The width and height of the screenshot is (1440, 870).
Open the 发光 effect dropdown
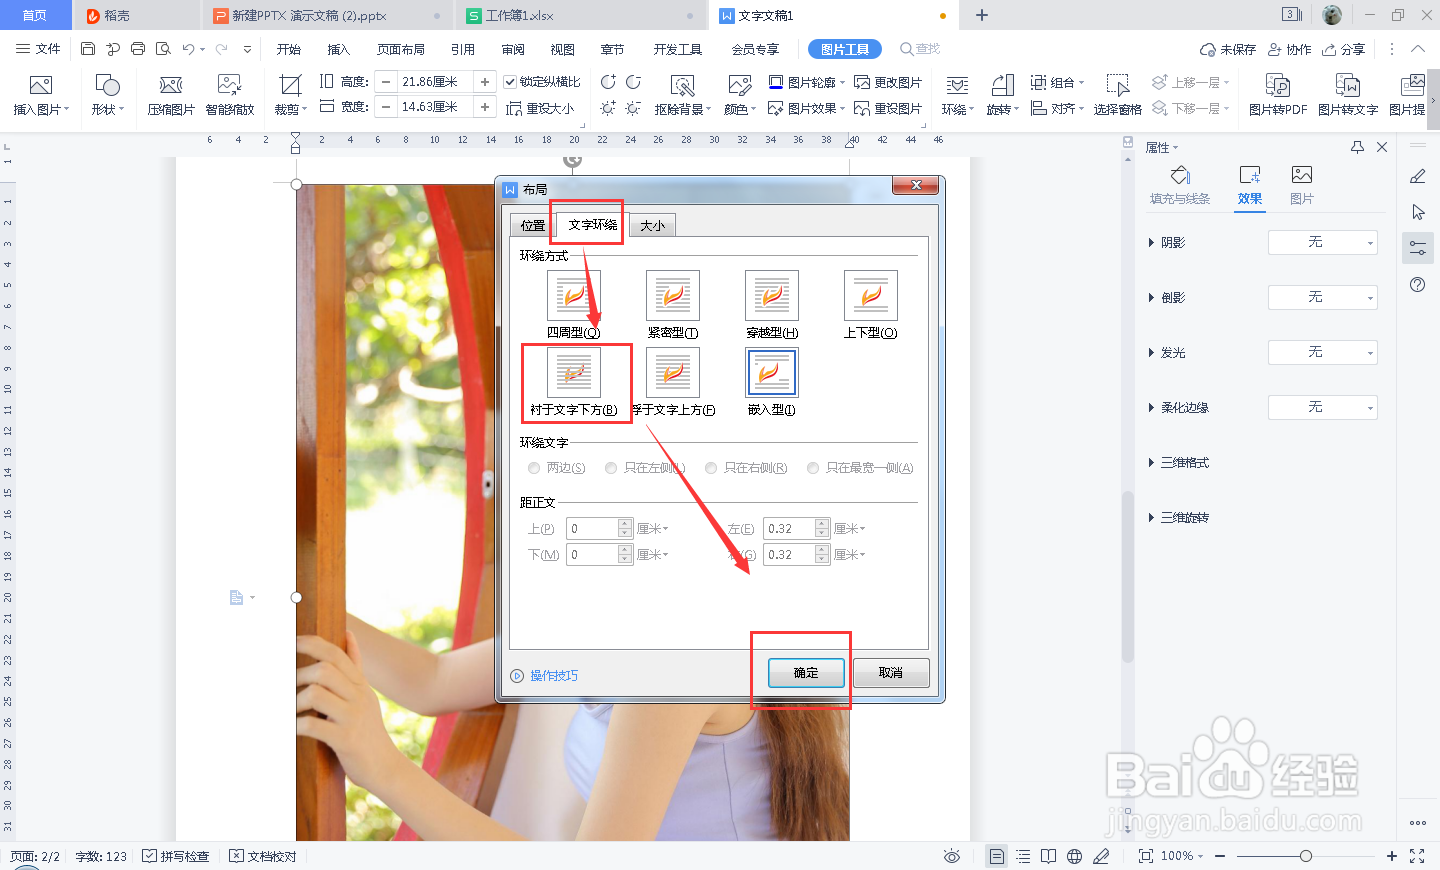[1322, 352]
